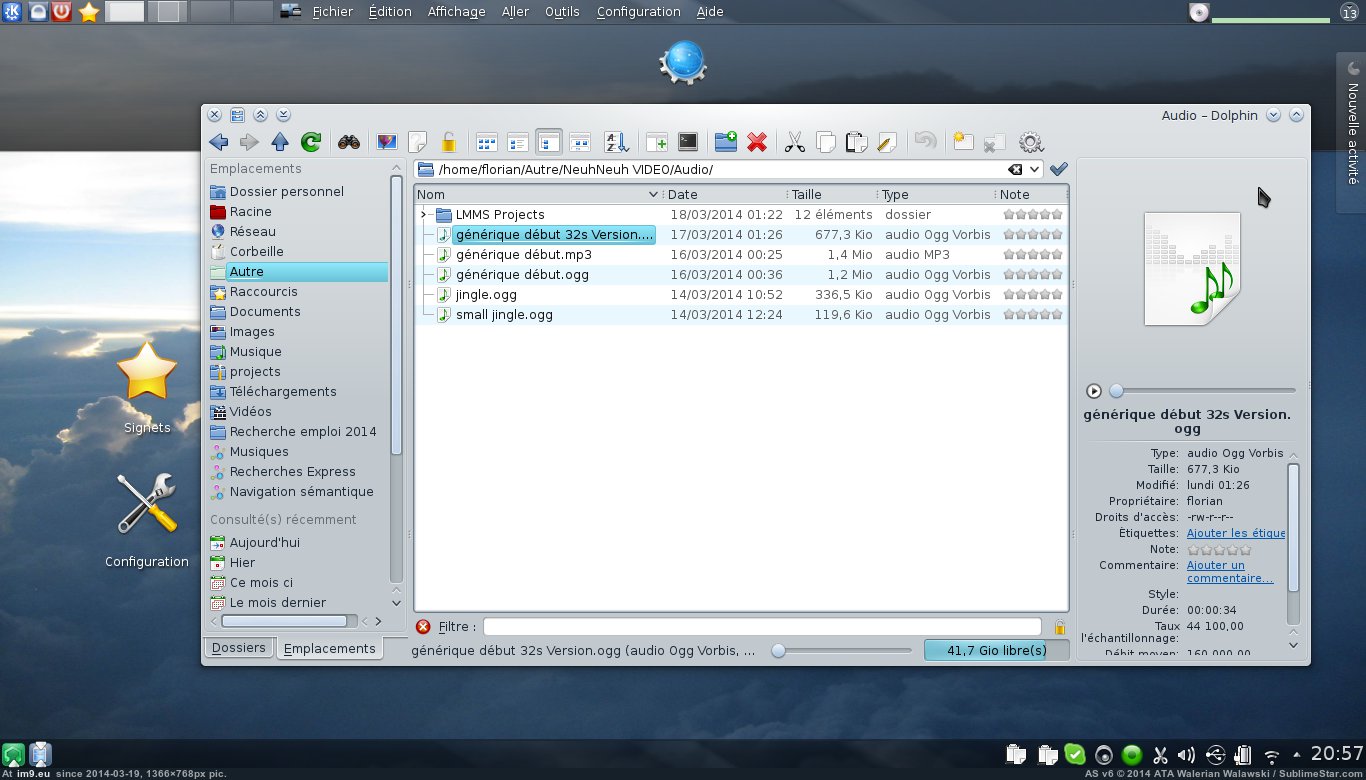Switch to the Dossiers tab
The width and height of the screenshot is (1366, 780).
(x=239, y=648)
